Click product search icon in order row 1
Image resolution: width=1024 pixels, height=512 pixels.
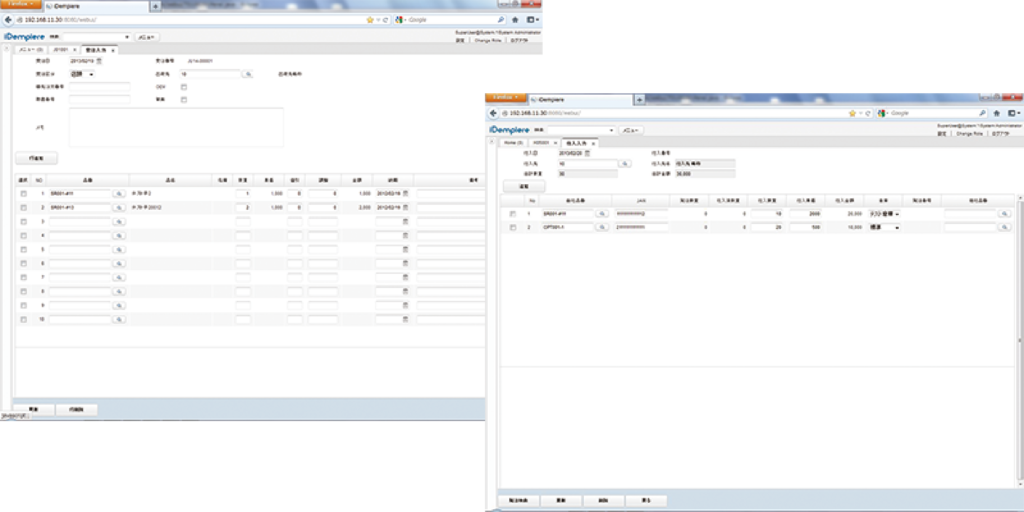(118, 192)
